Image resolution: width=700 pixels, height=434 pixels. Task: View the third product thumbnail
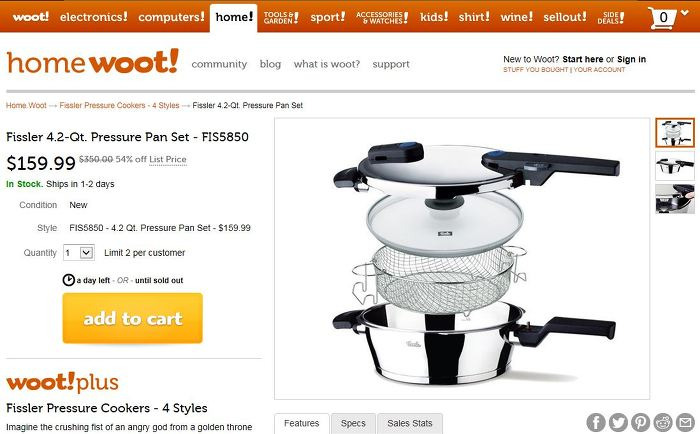tap(675, 199)
